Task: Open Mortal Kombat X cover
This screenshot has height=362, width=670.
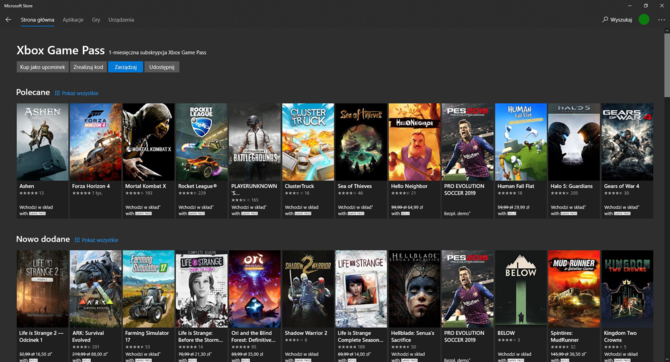Action: pyautogui.click(x=149, y=141)
